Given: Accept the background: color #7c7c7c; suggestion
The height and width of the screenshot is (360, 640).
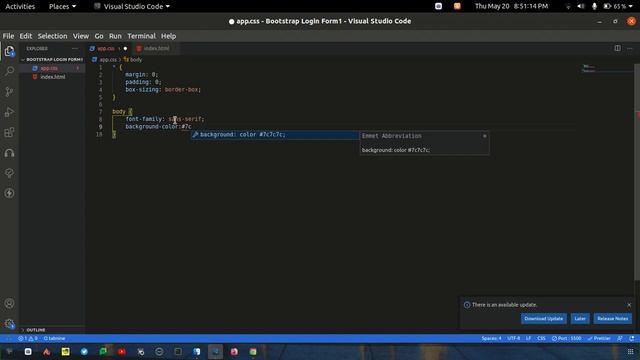Looking at the screenshot, I should pyautogui.click(x=275, y=134).
